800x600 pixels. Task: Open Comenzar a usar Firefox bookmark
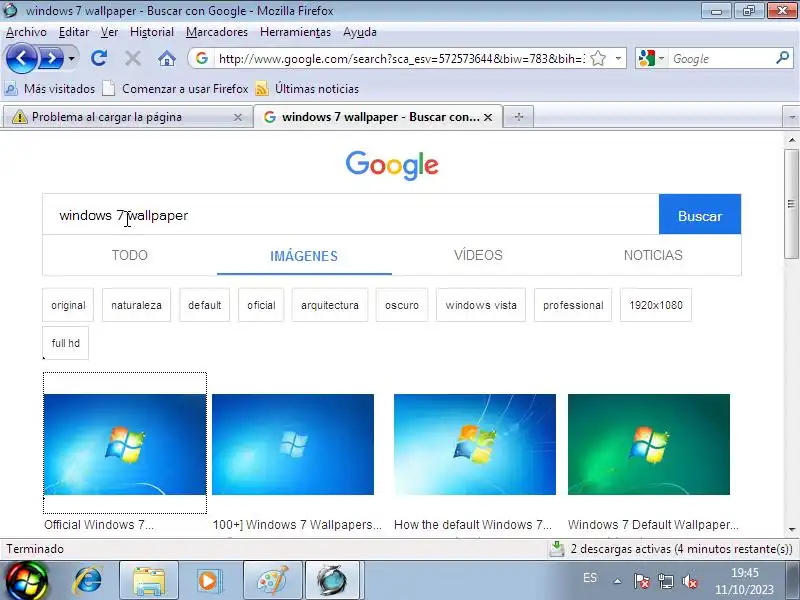click(175, 89)
